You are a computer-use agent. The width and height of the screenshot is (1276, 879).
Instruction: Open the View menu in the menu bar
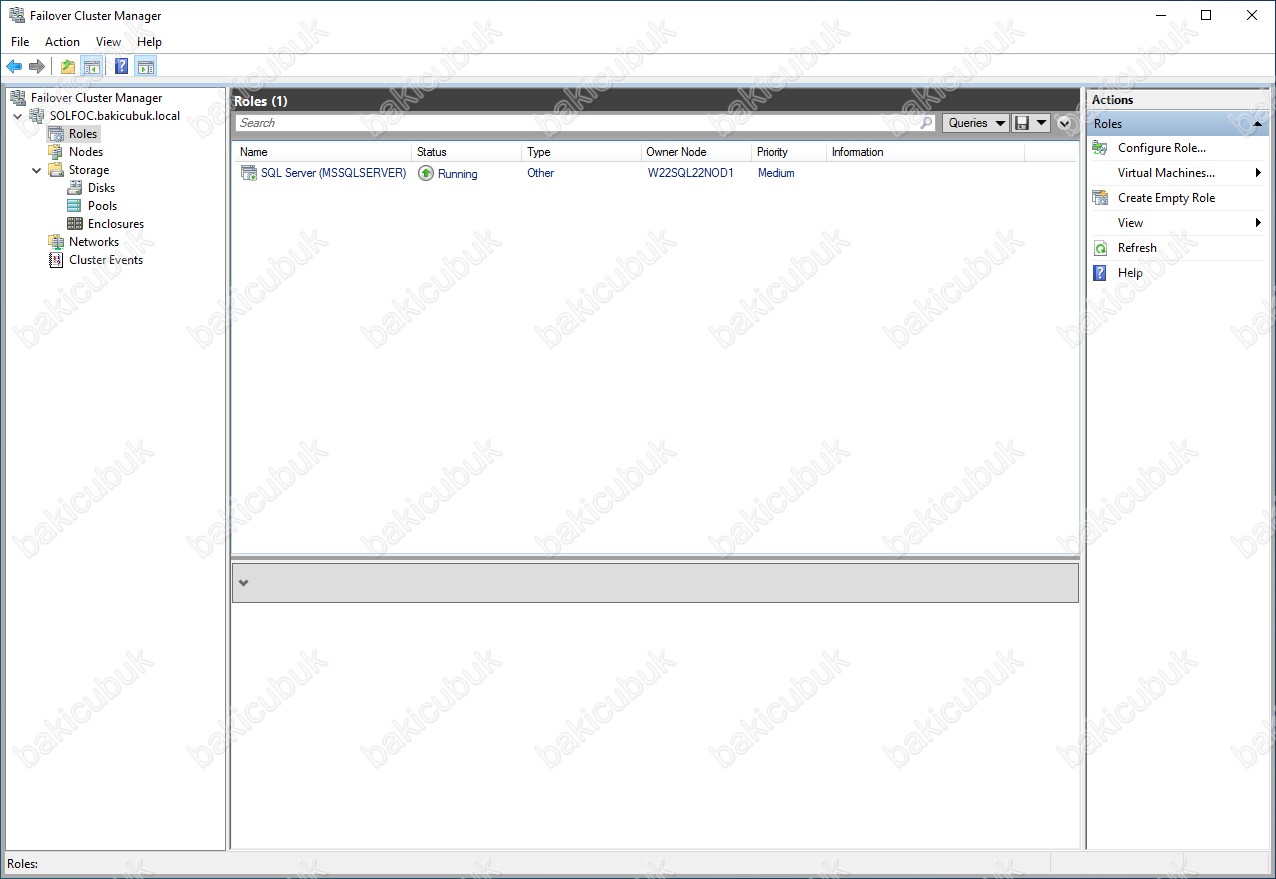click(x=108, y=42)
